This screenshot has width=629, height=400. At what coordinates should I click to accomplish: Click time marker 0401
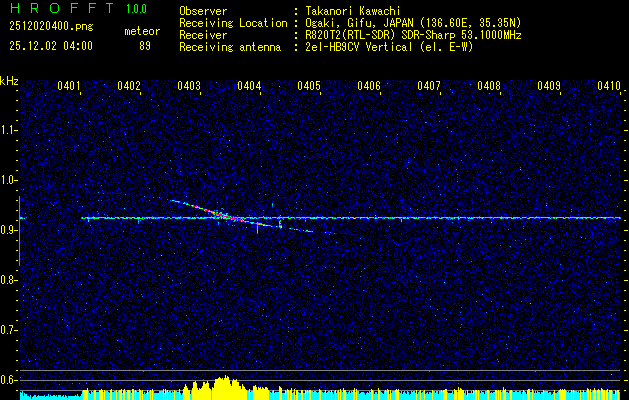[x=69, y=86]
